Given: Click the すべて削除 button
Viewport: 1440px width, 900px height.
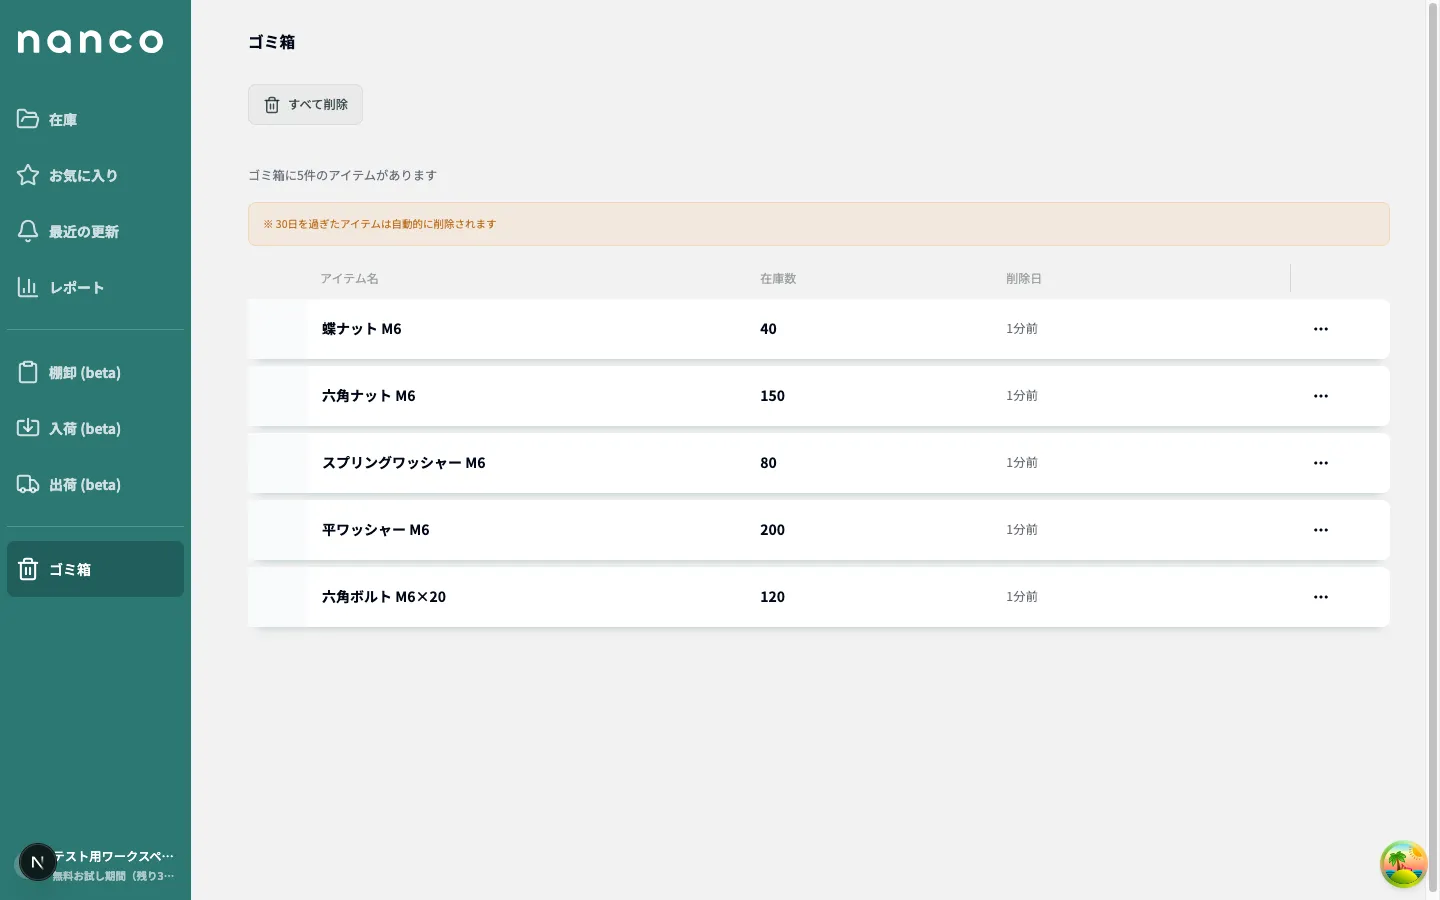Looking at the screenshot, I should 305,104.
